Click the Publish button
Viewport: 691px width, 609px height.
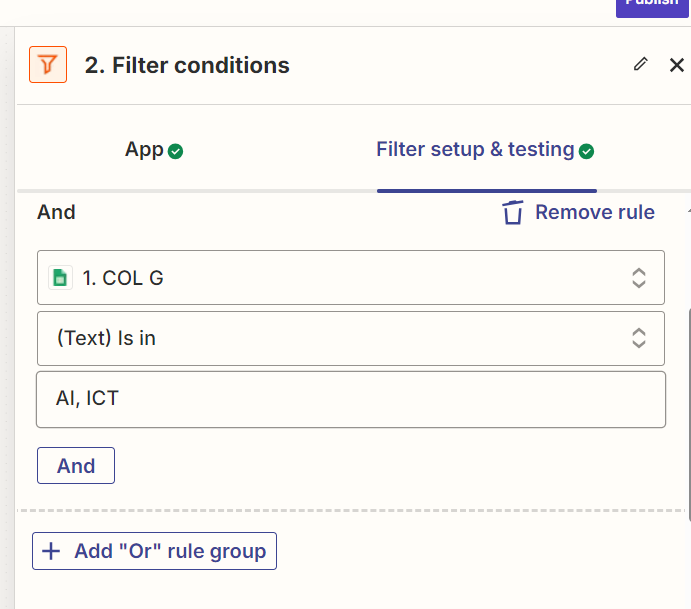pos(652,6)
